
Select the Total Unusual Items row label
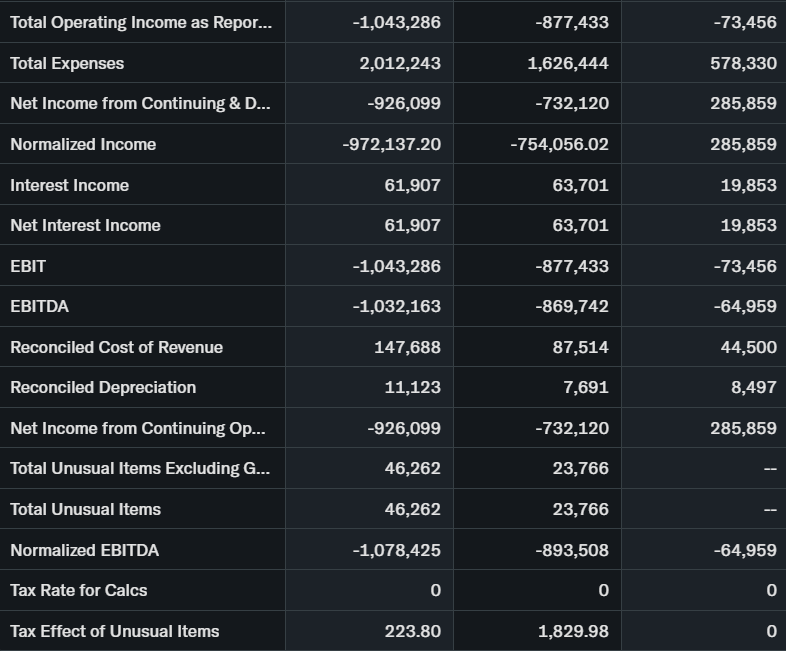[x=85, y=509]
